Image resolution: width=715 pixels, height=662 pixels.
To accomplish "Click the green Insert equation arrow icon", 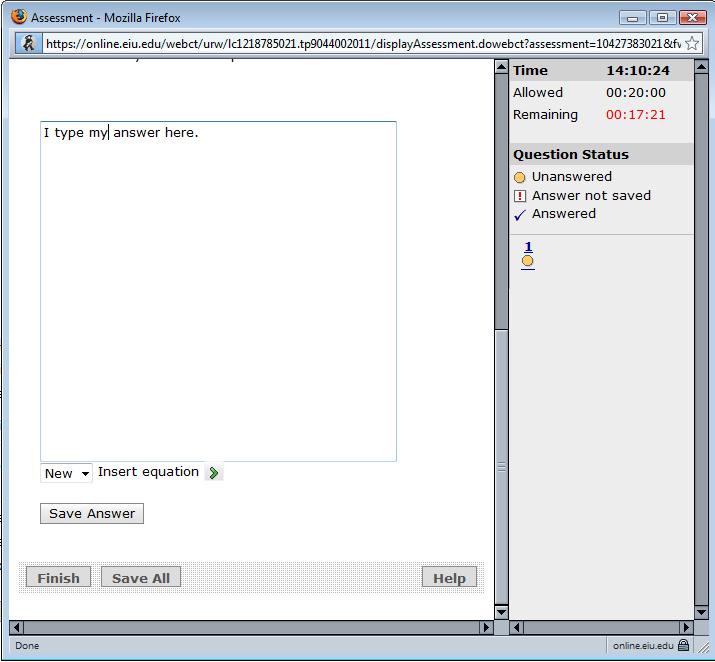I will [214, 473].
